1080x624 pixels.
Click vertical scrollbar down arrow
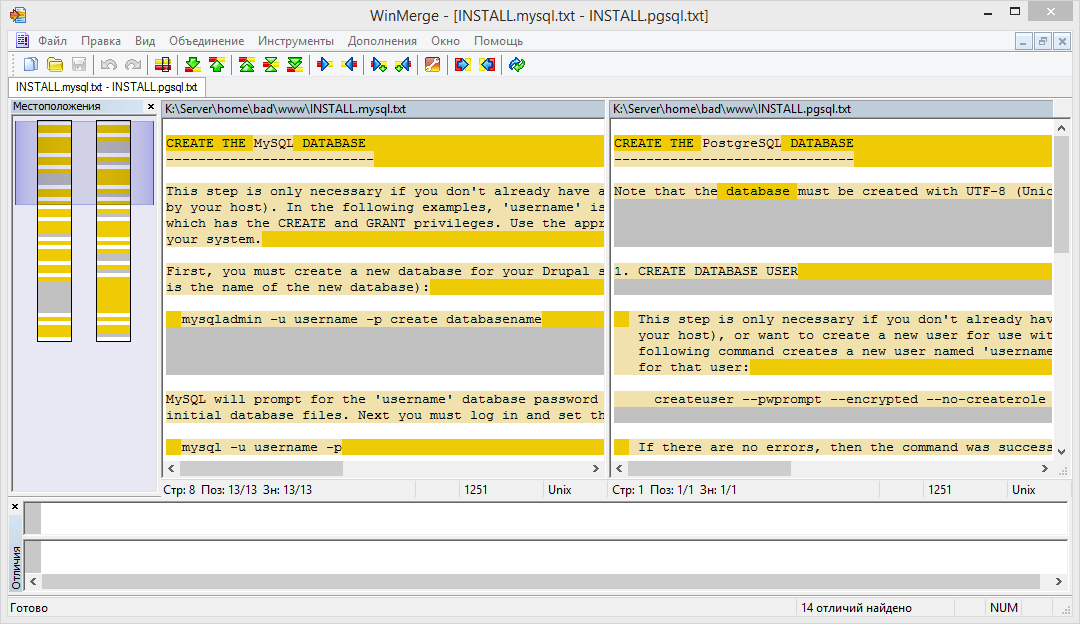point(1061,452)
